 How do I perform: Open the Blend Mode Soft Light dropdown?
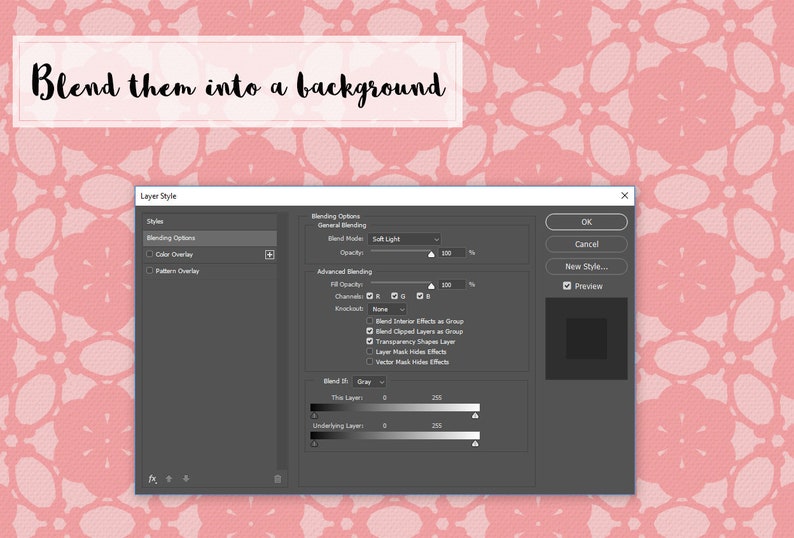pyautogui.click(x=404, y=239)
